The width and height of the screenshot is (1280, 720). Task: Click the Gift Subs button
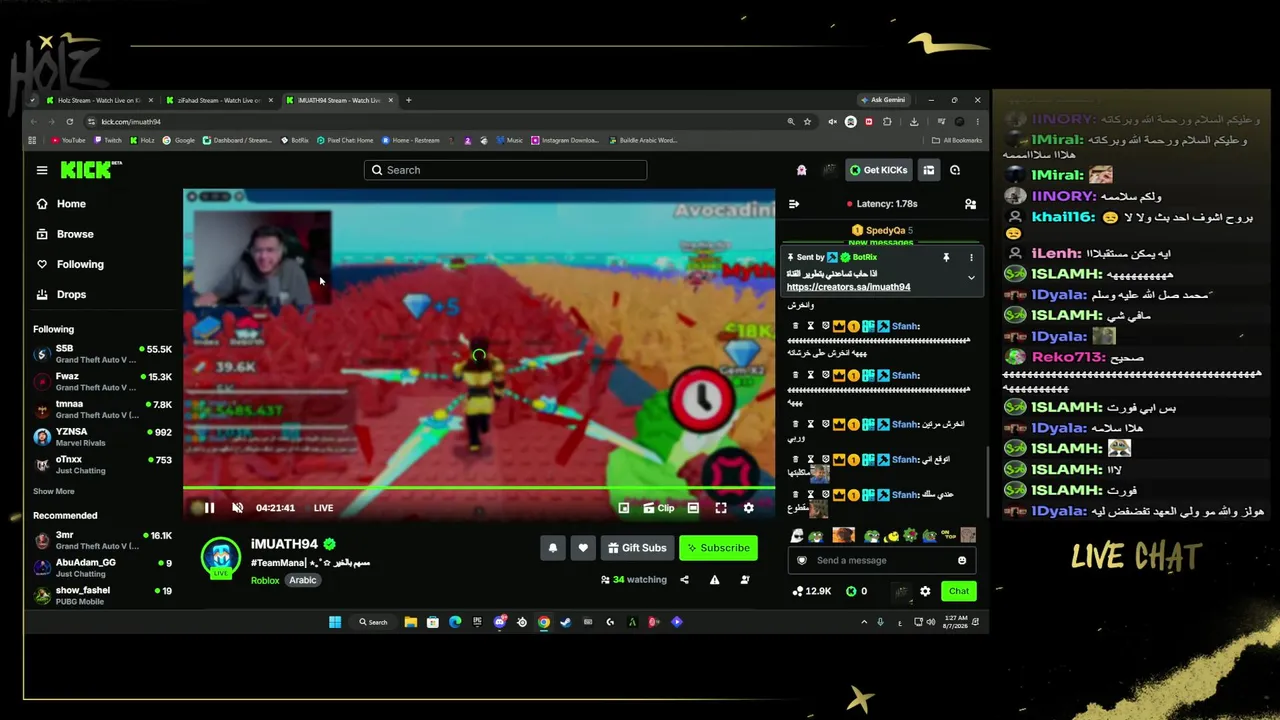(x=637, y=548)
